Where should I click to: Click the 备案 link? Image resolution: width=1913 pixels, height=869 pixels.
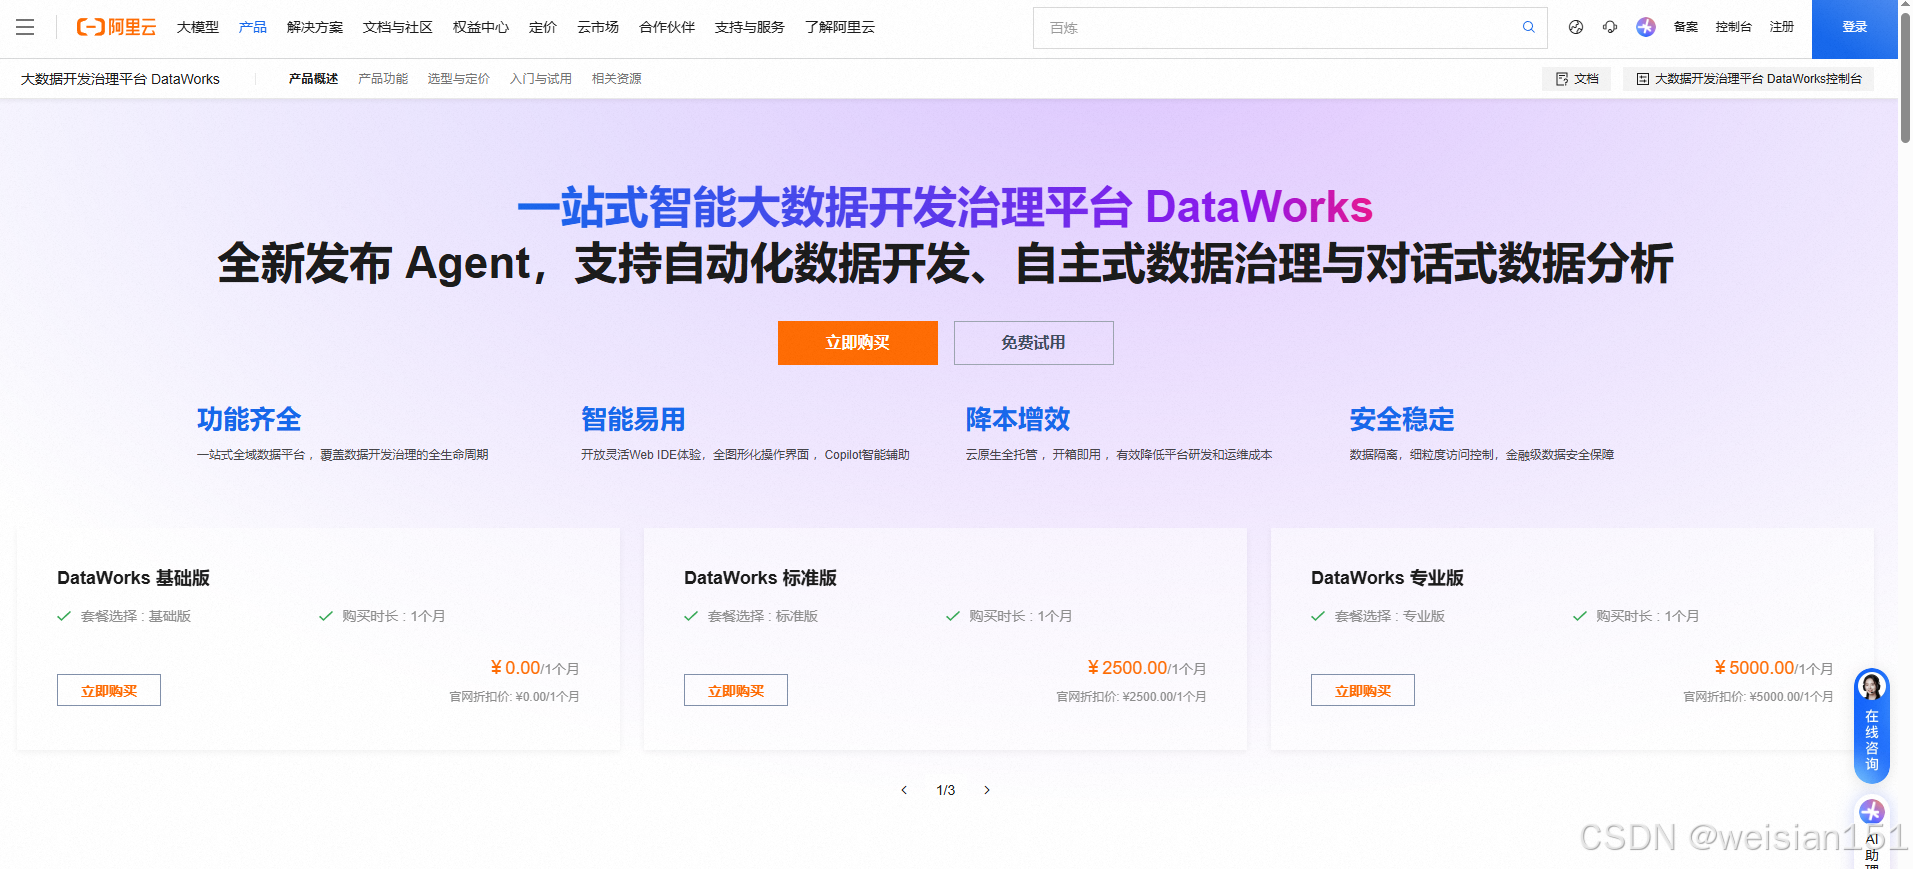click(1686, 27)
